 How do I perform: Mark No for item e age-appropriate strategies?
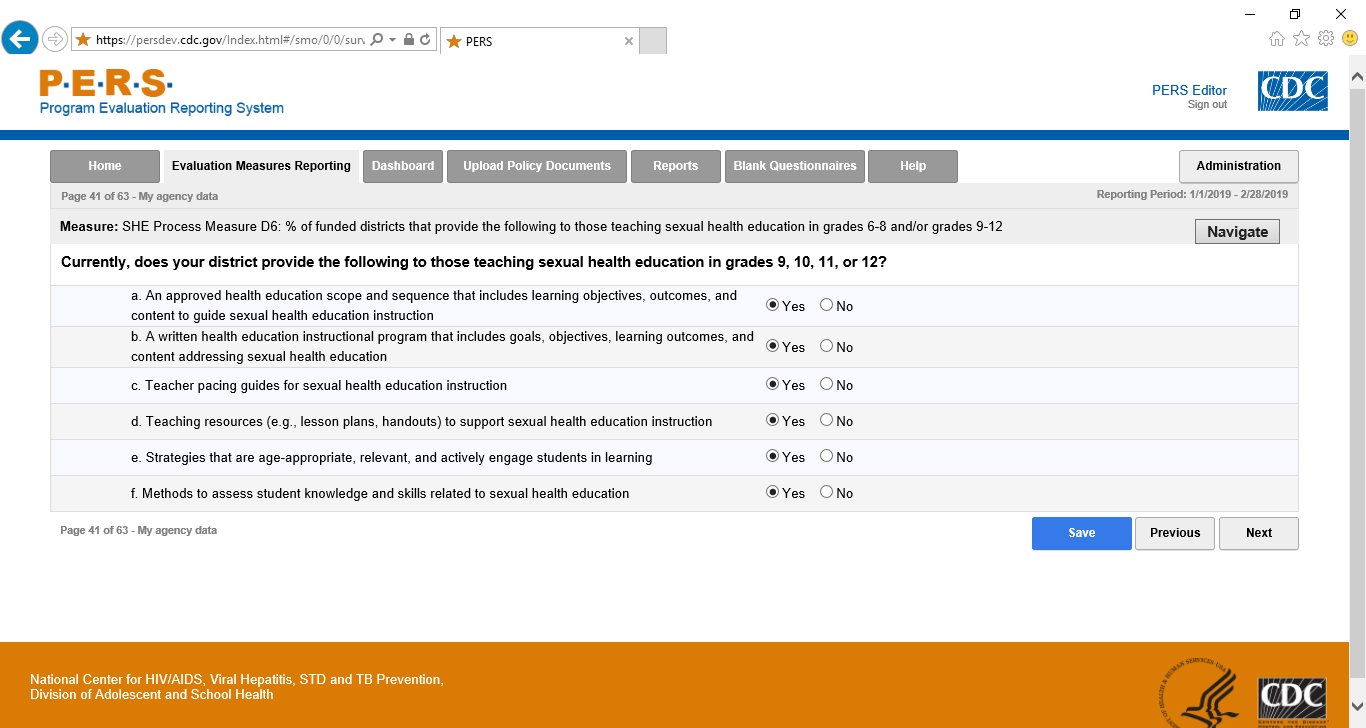point(826,456)
